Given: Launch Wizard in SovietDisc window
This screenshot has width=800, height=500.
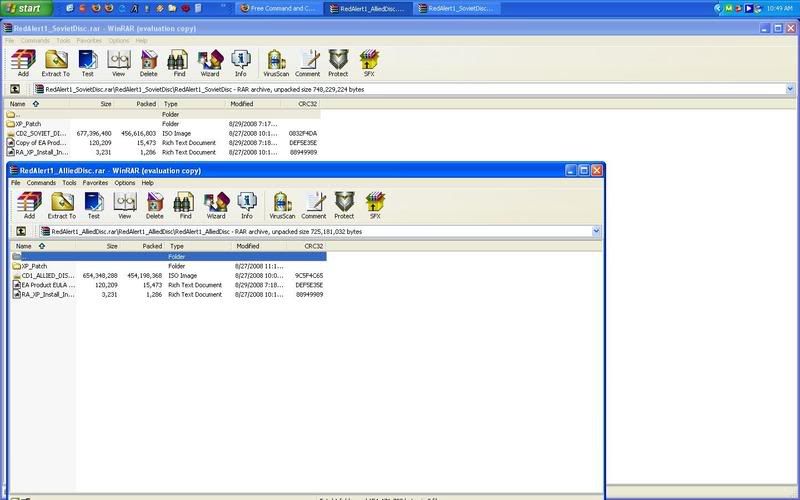Looking at the screenshot, I should tap(210, 63).
